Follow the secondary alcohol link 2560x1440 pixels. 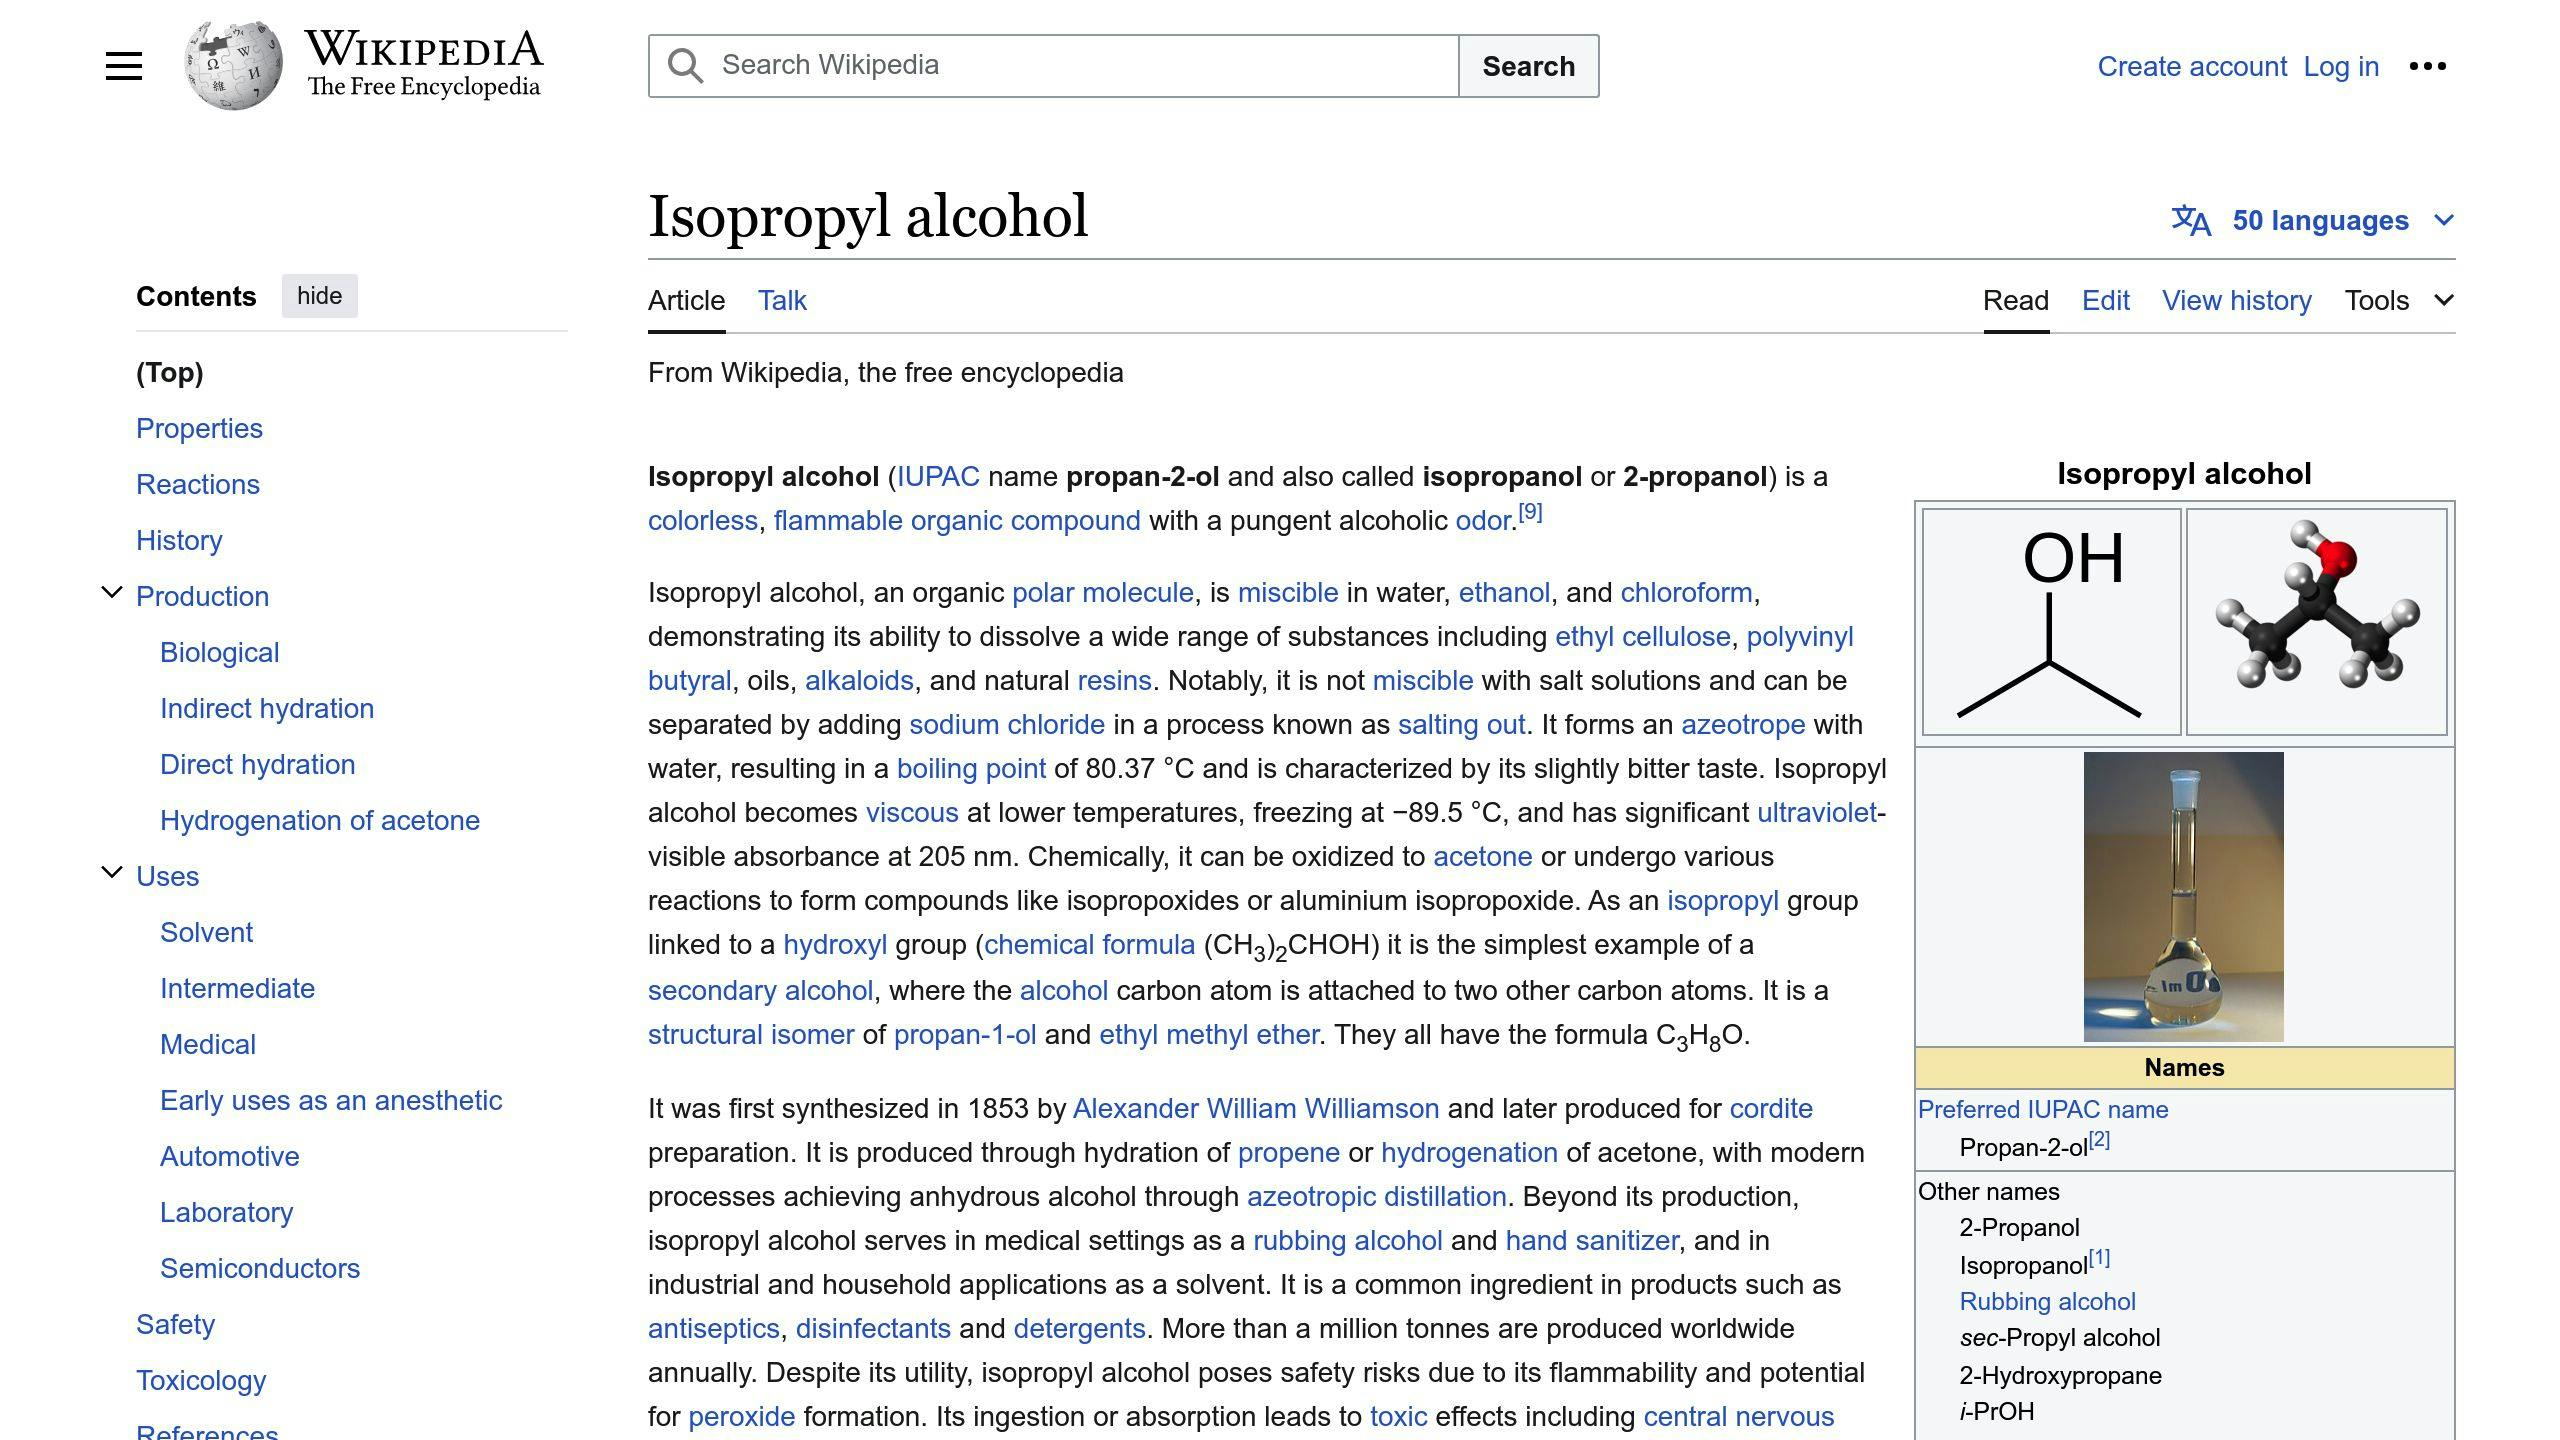[760, 991]
